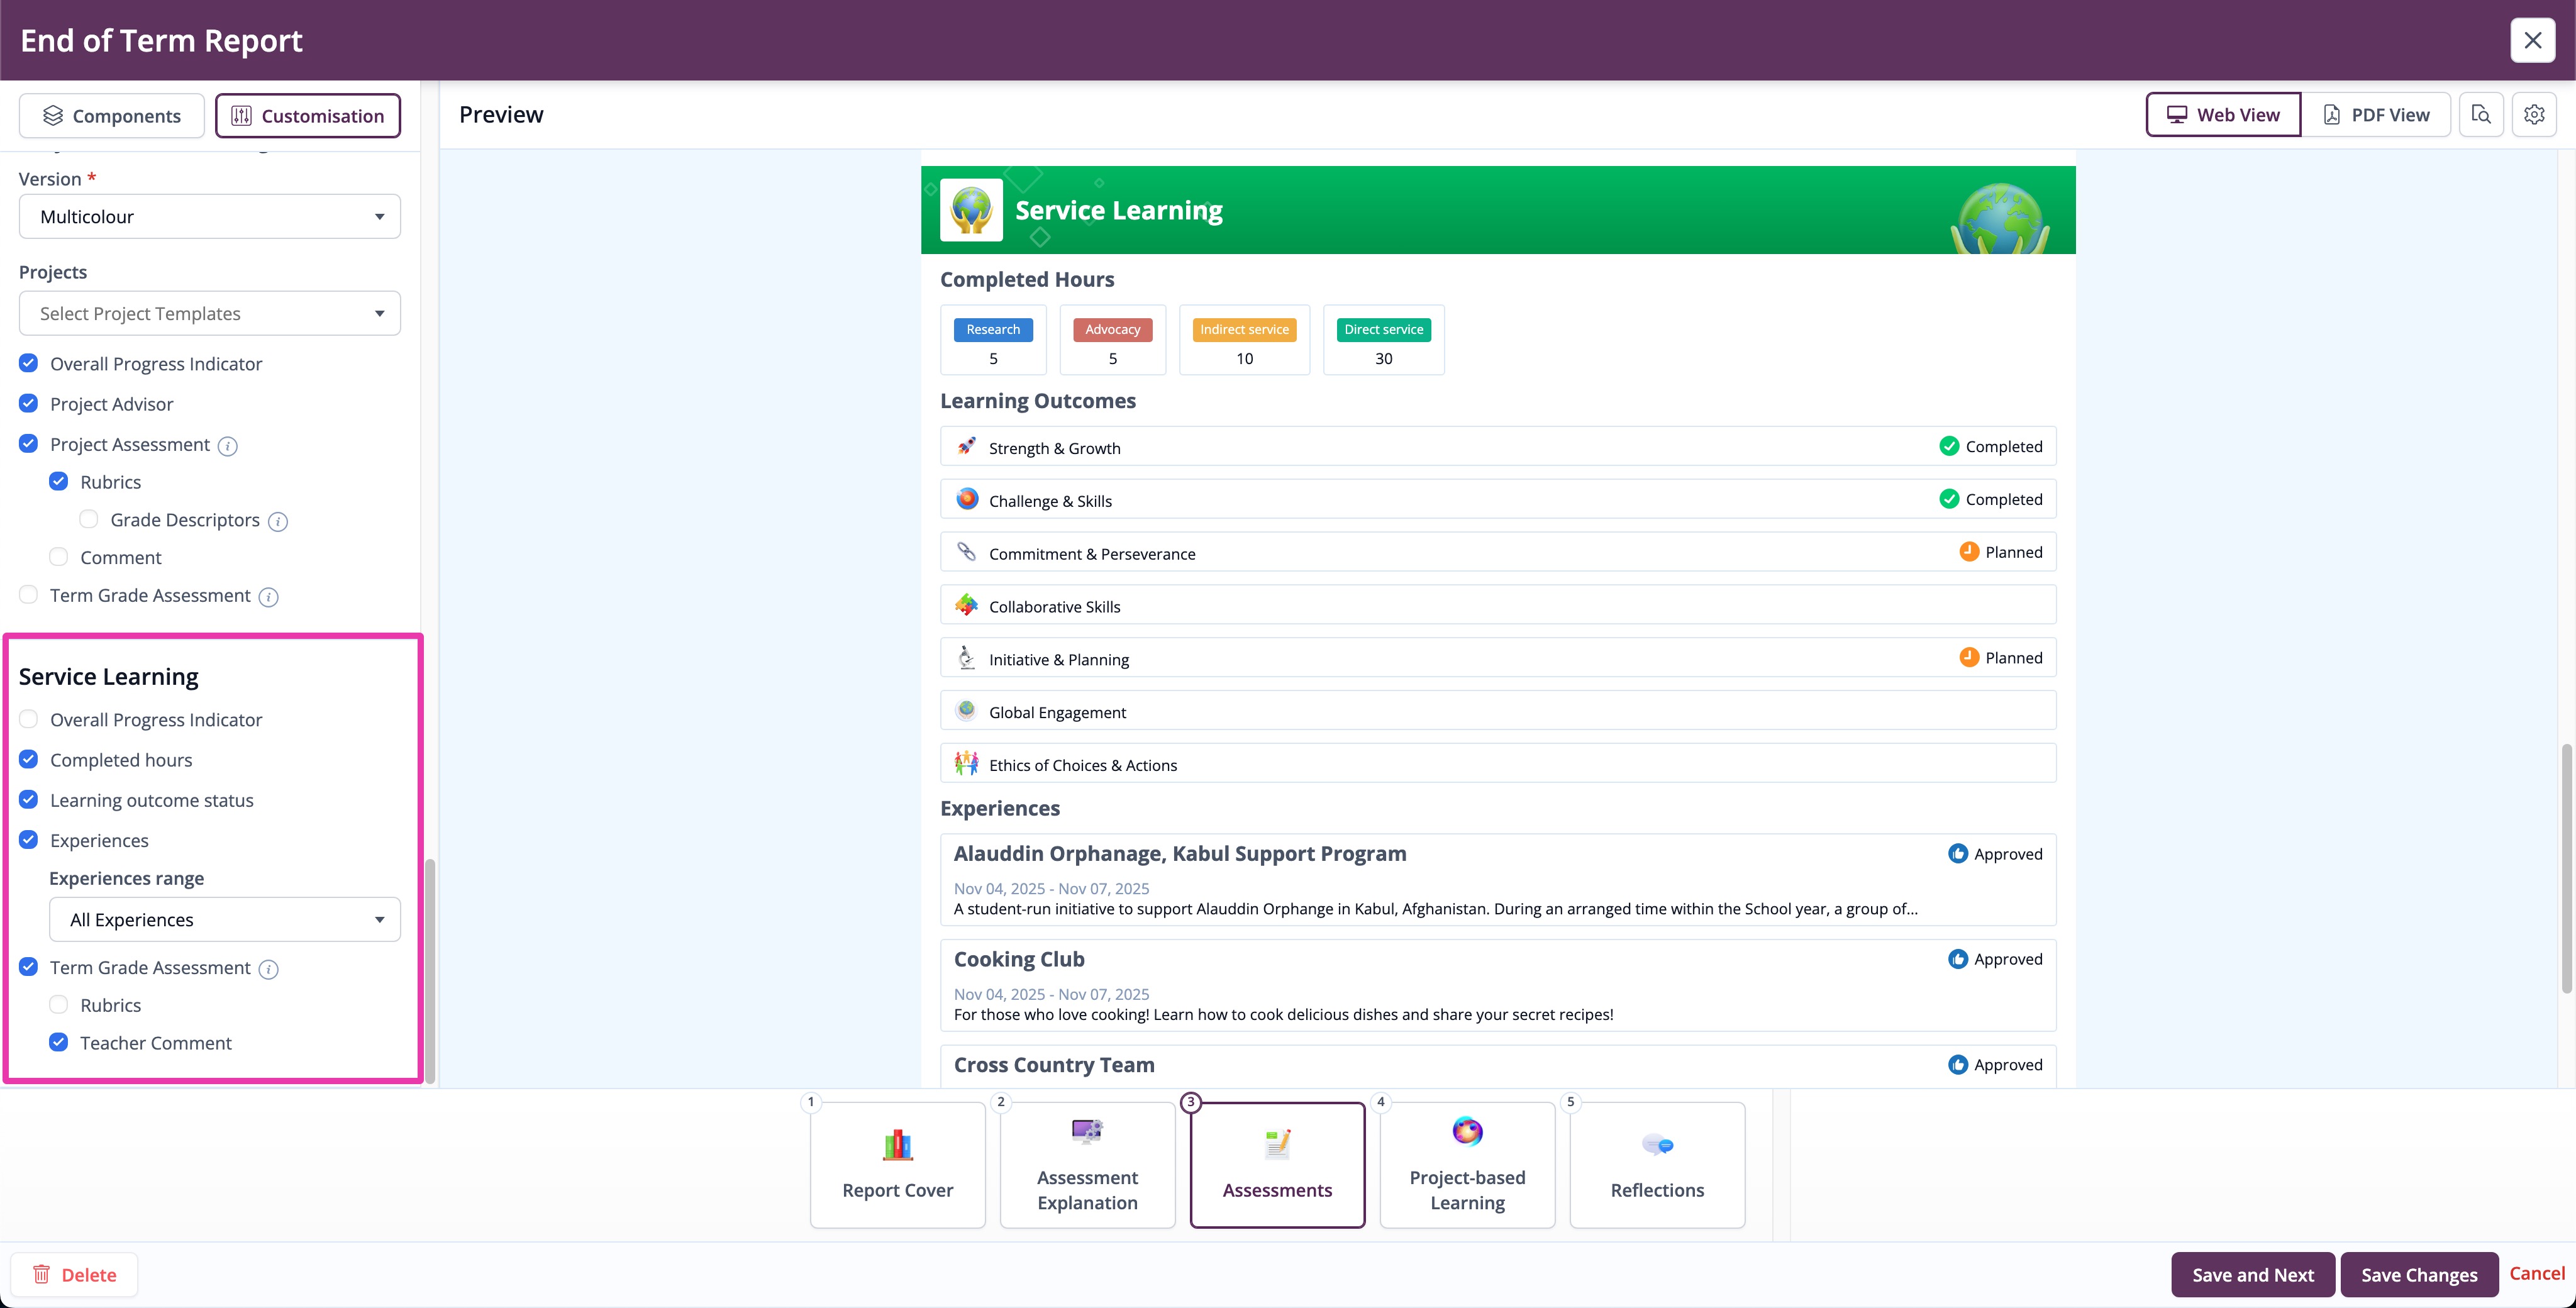Select Project-based Learning step icon
Screen dimensions: 2576x1308
click(1466, 1132)
